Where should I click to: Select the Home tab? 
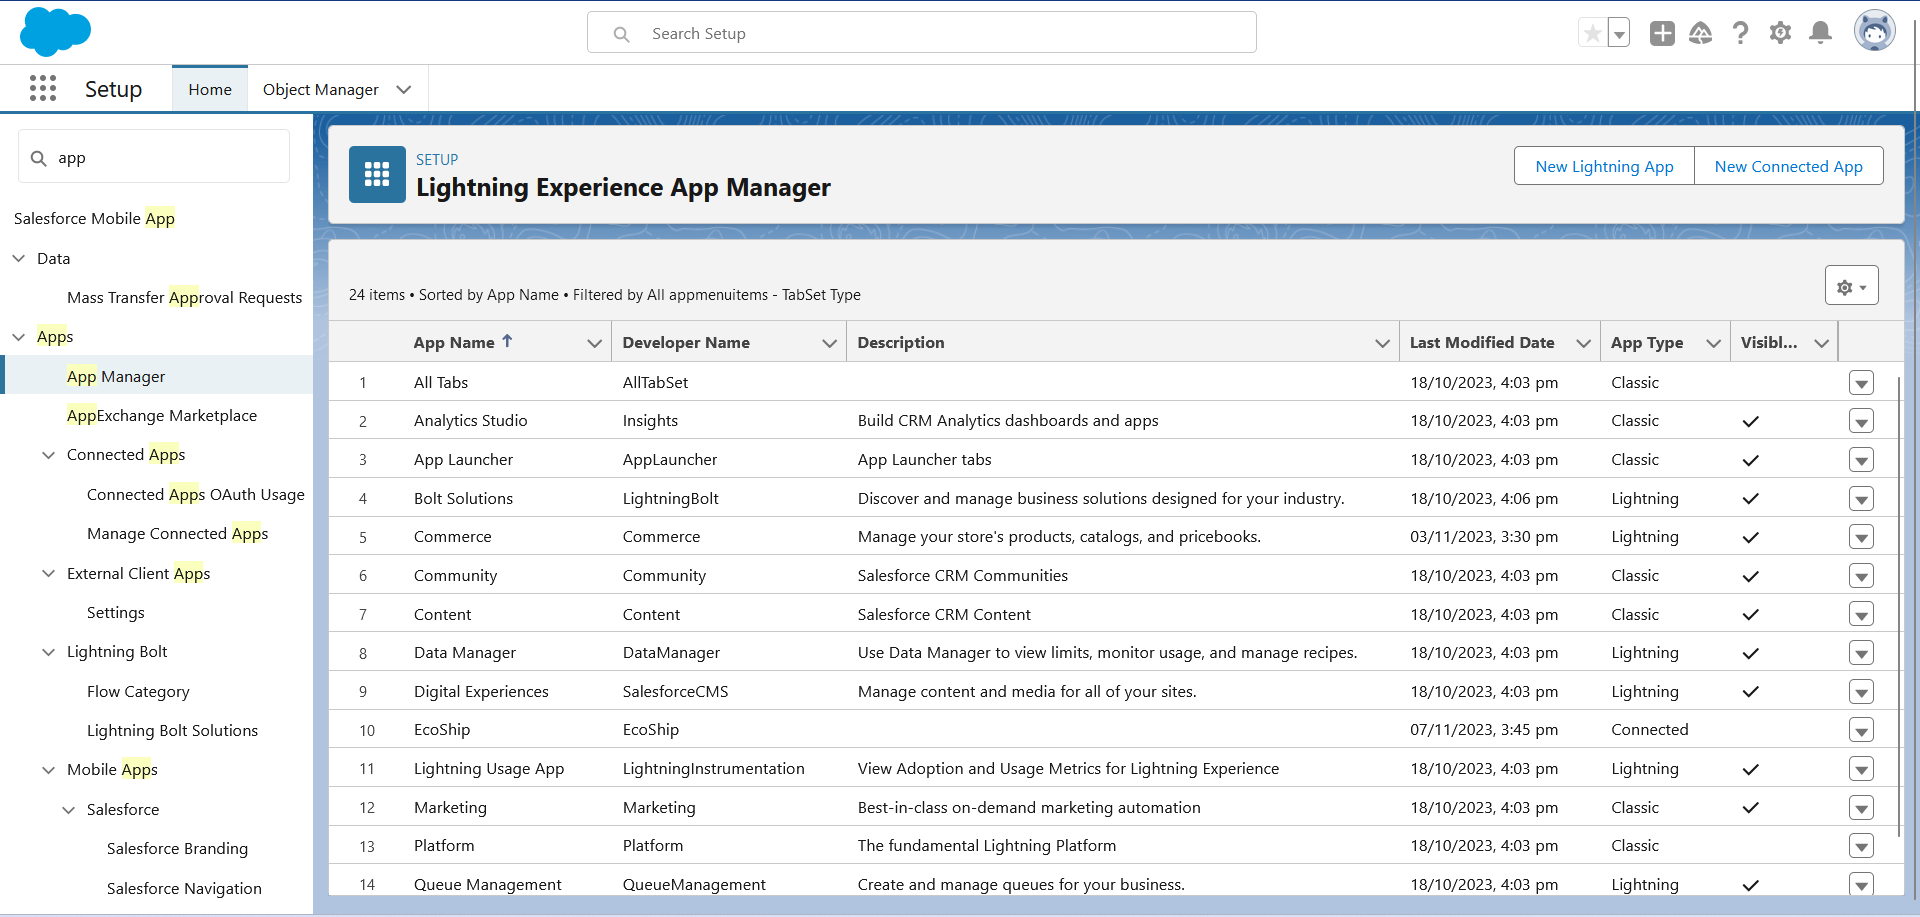coord(210,90)
